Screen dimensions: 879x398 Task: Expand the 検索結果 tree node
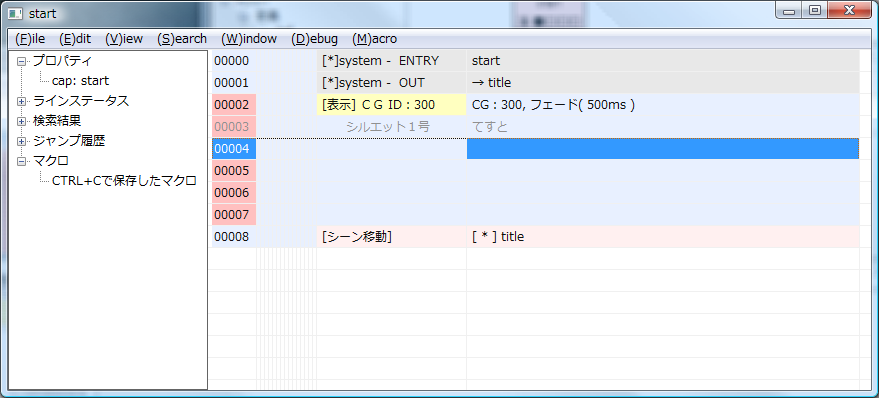[21, 121]
